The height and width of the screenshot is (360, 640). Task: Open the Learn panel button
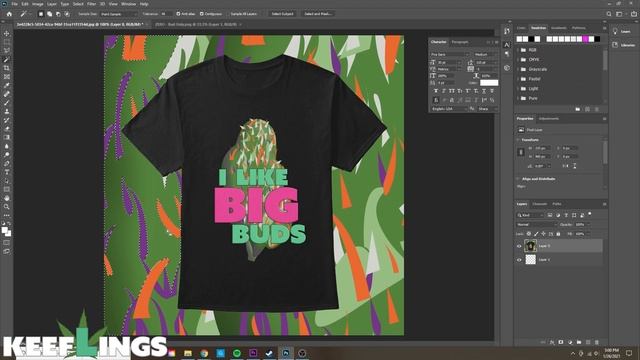click(622, 31)
